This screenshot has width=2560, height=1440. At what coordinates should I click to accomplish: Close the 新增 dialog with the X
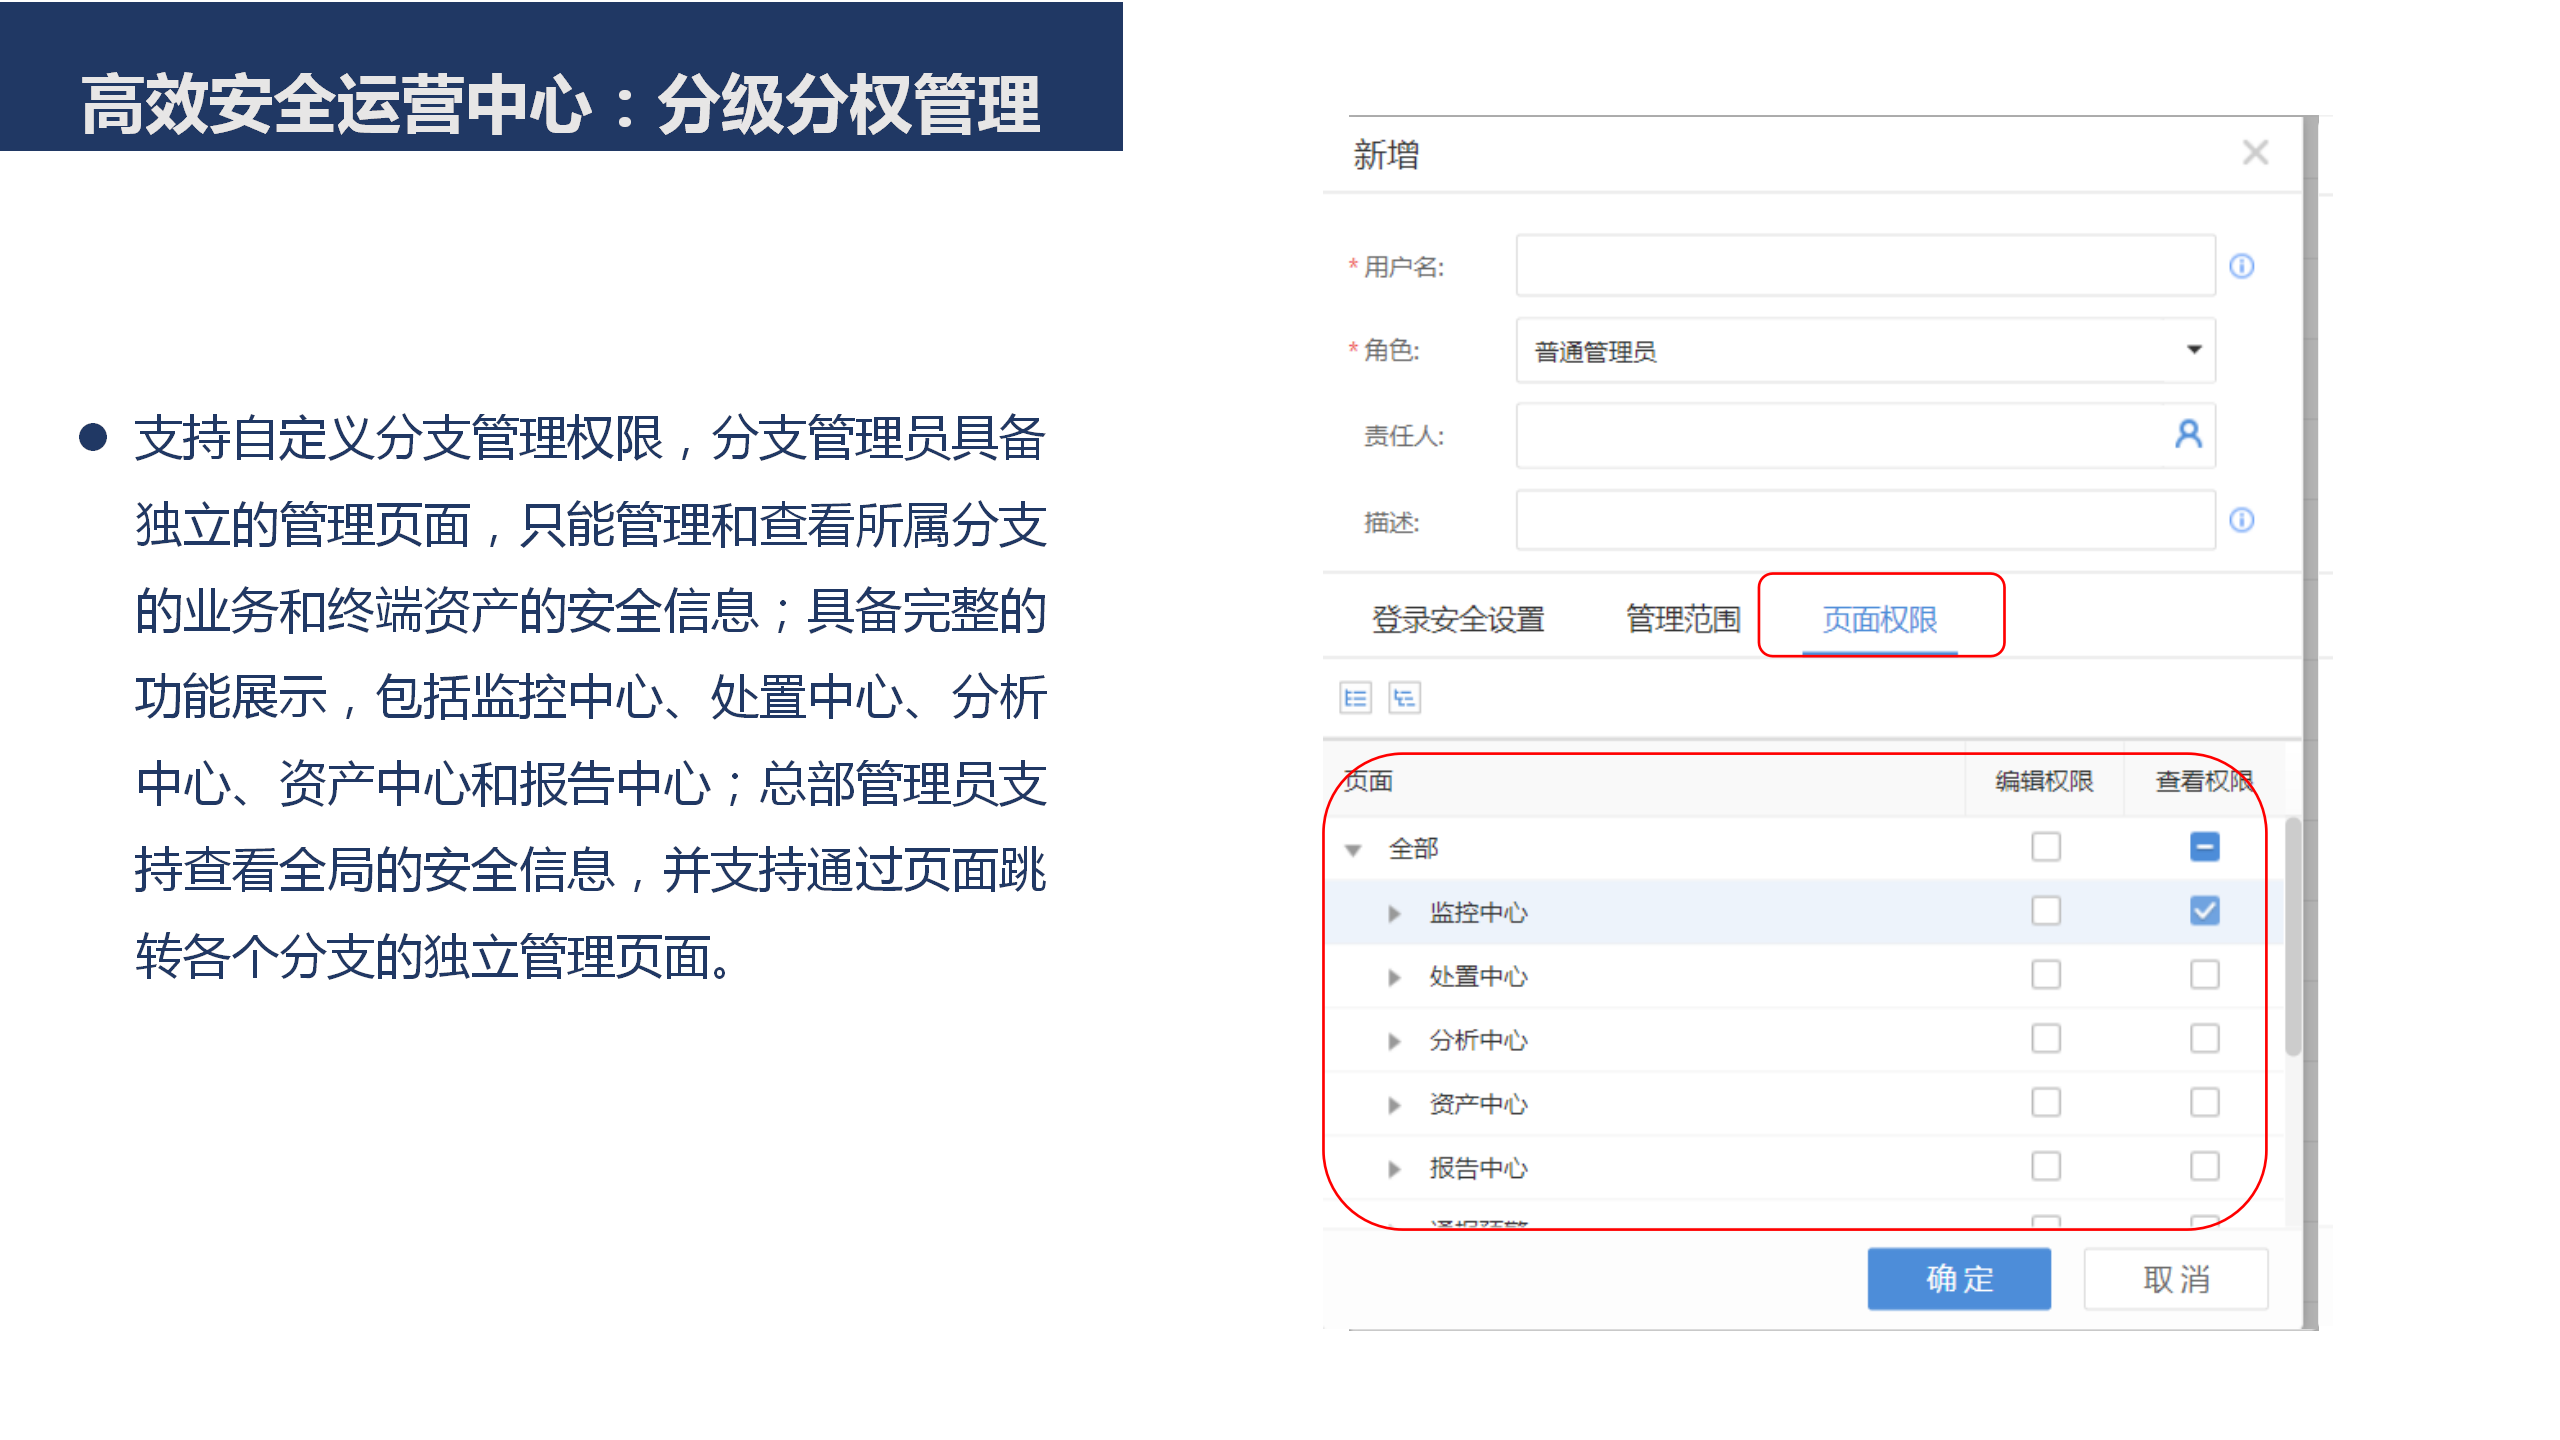point(2255,153)
